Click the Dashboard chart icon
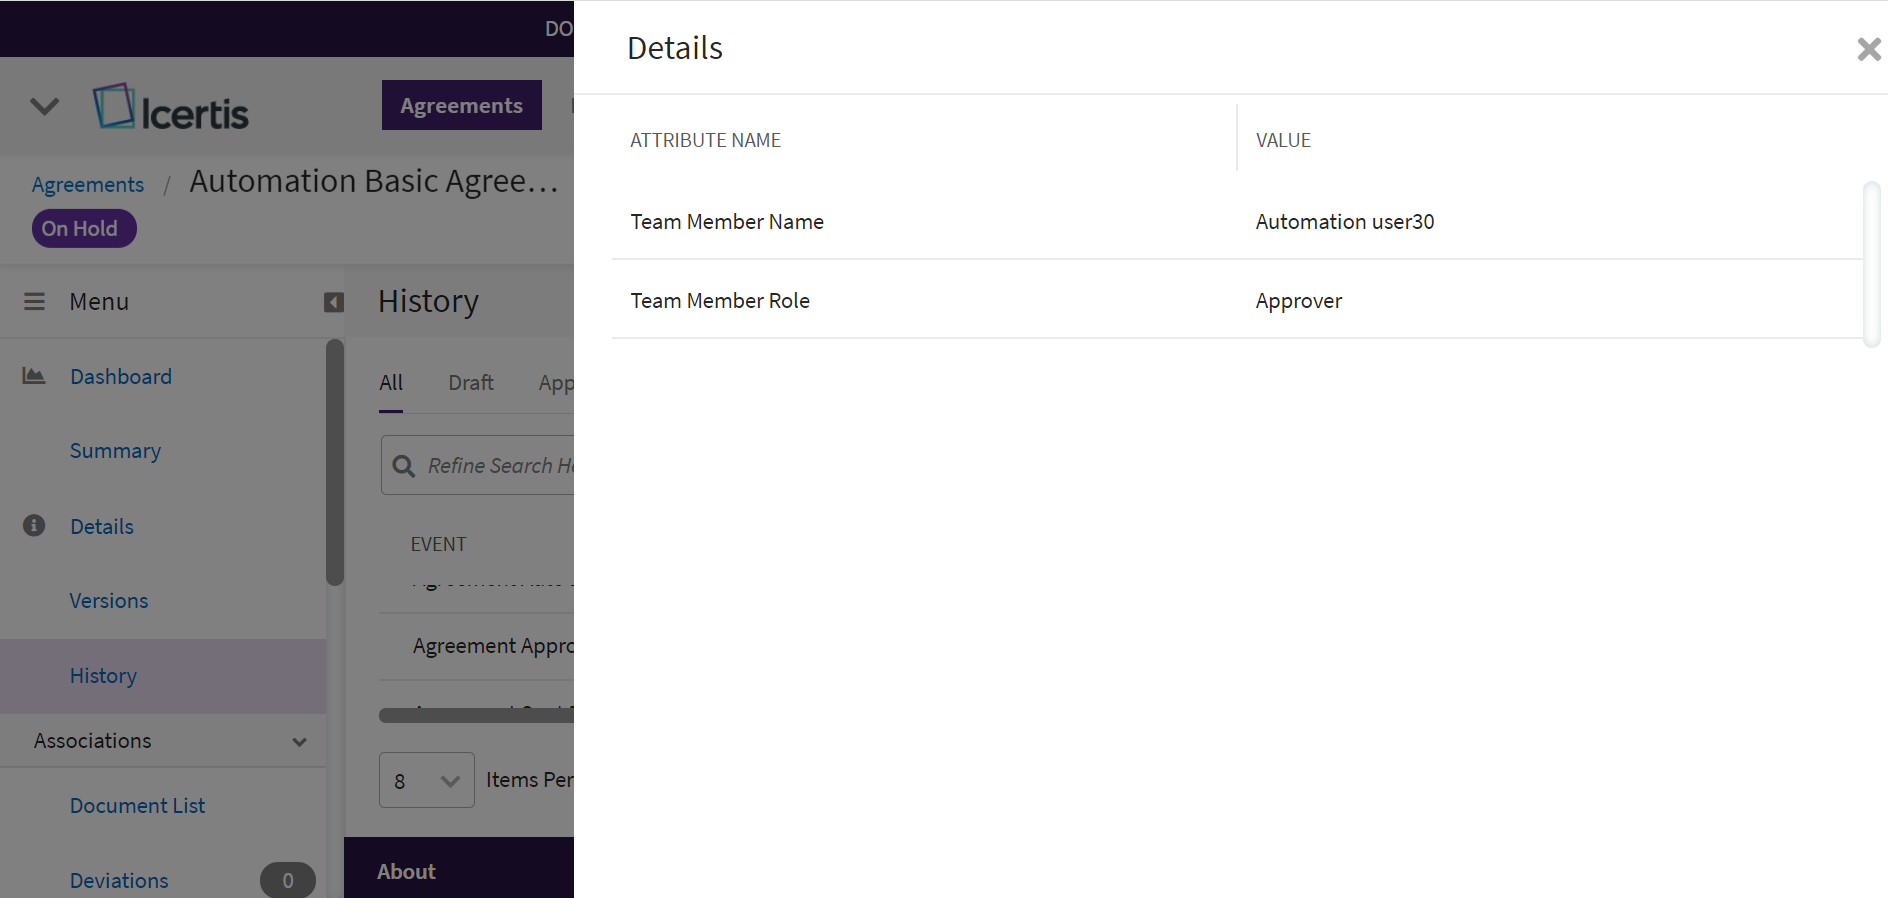Image resolution: width=1888 pixels, height=898 pixels. (x=34, y=376)
